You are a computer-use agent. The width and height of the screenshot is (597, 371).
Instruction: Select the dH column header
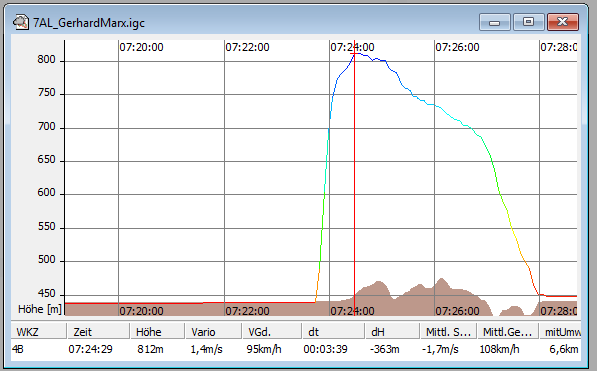[x=392, y=332]
